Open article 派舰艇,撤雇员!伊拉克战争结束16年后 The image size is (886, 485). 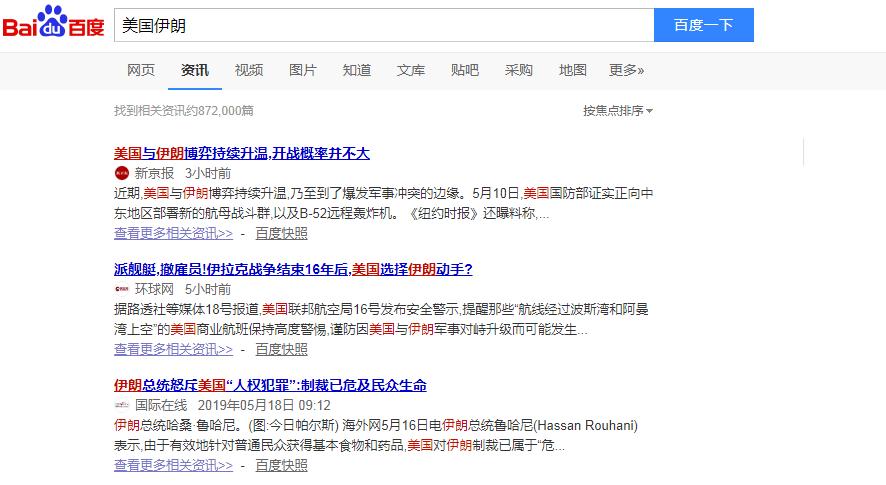(x=293, y=269)
